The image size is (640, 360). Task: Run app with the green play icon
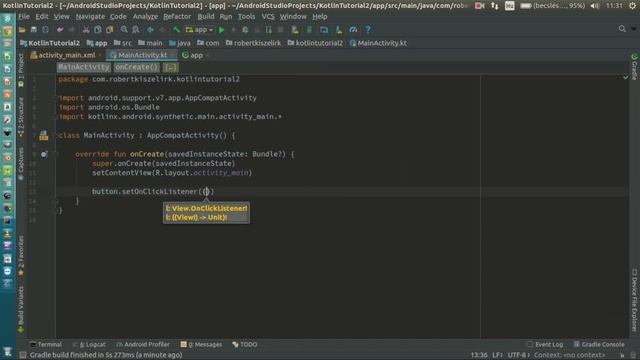tap(222, 30)
